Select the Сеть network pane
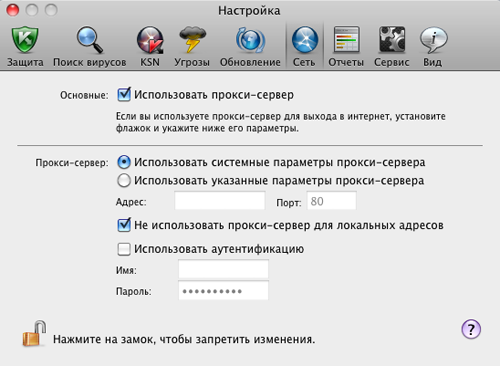 click(x=304, y=47)
